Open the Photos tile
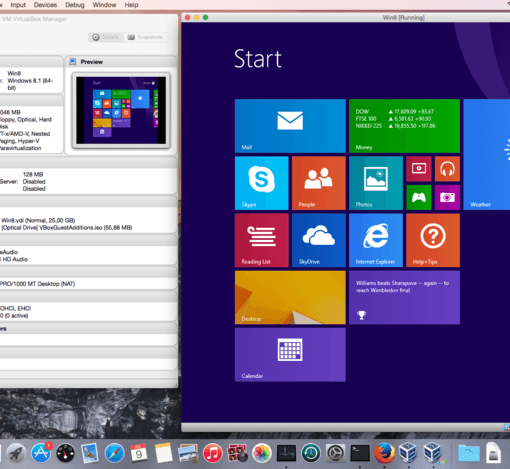Image resolution: width=510 pixels, height=469 pixels. click(376, 183)
